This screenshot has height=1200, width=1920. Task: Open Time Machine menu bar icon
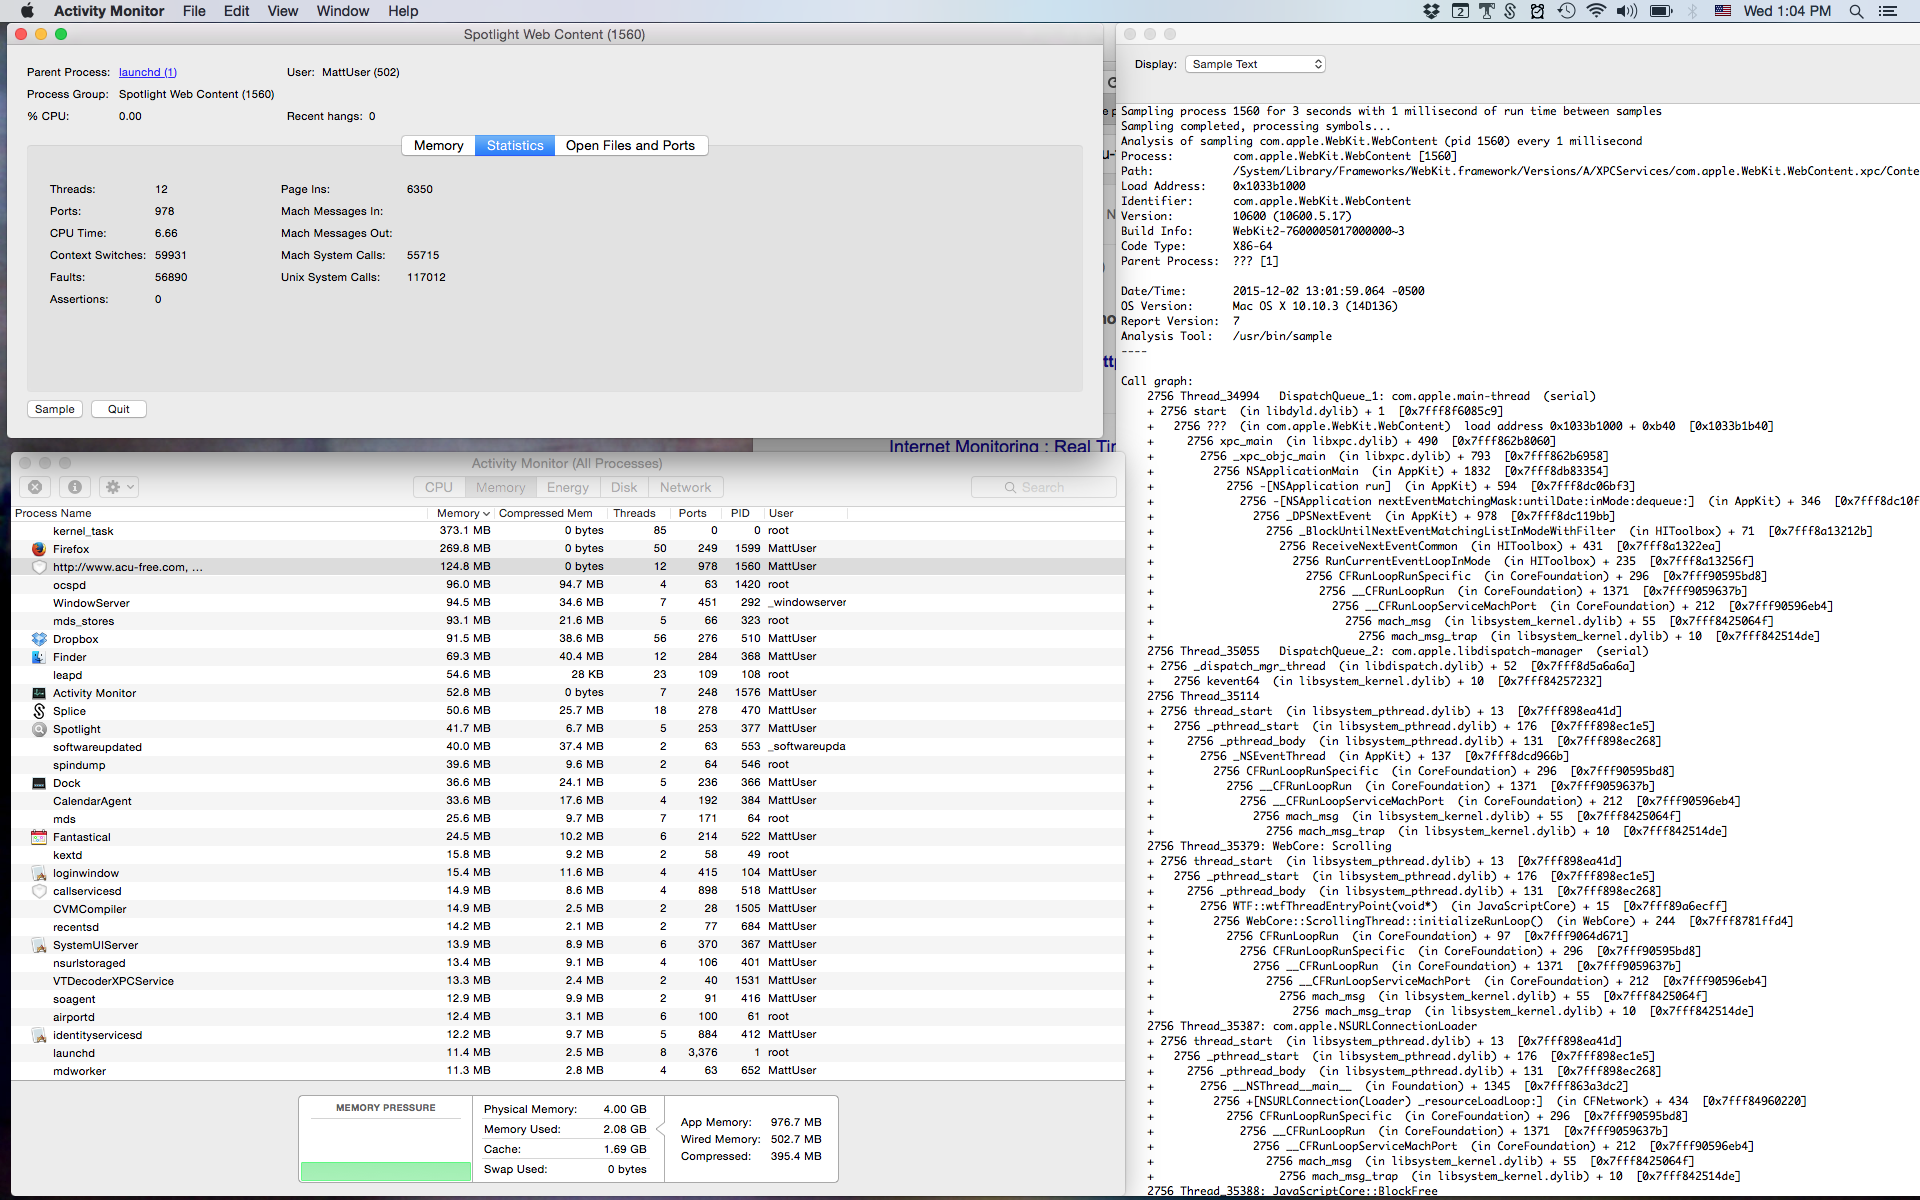coord(1566,11)
